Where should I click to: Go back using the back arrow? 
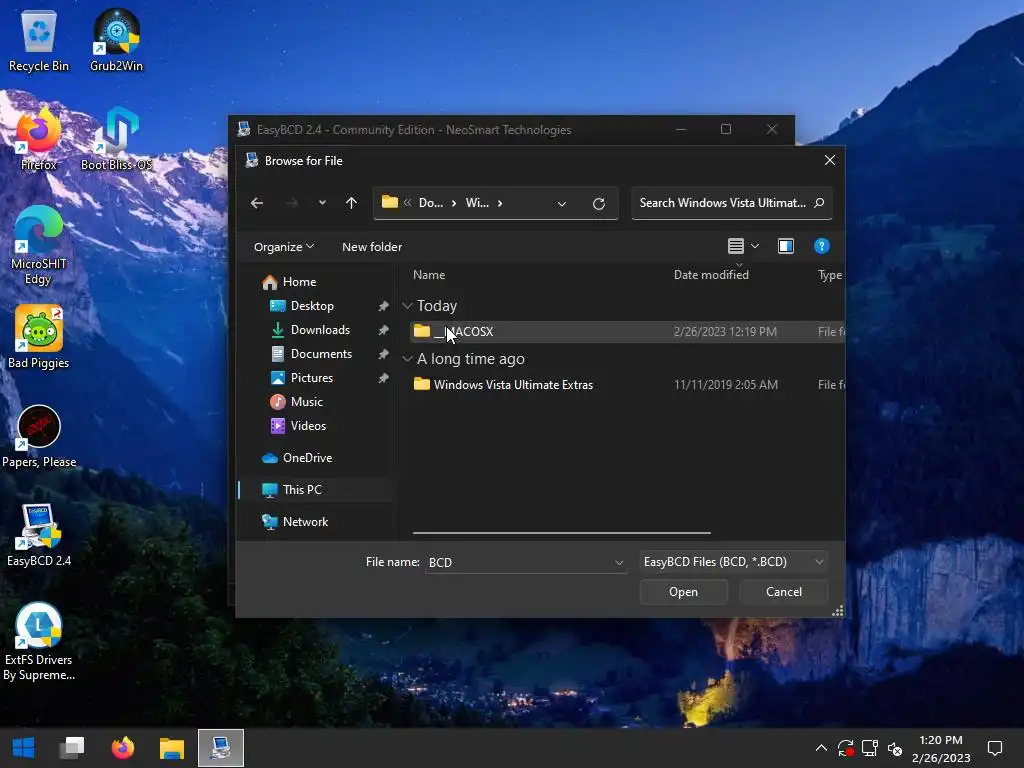(257, 203)
